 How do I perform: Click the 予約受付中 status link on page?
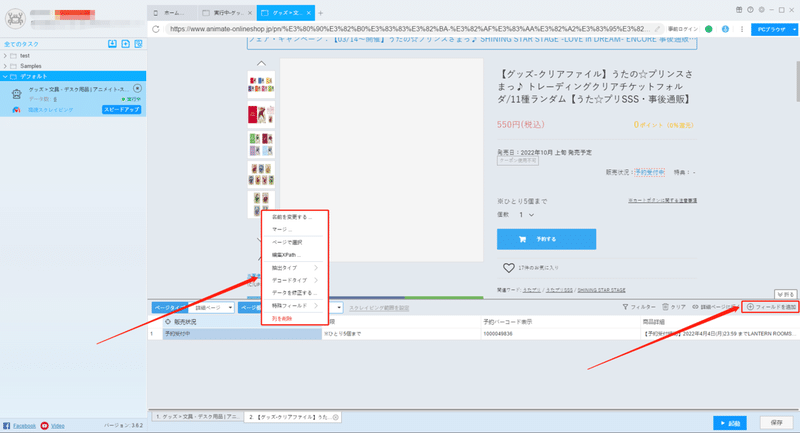pos(649,172)
